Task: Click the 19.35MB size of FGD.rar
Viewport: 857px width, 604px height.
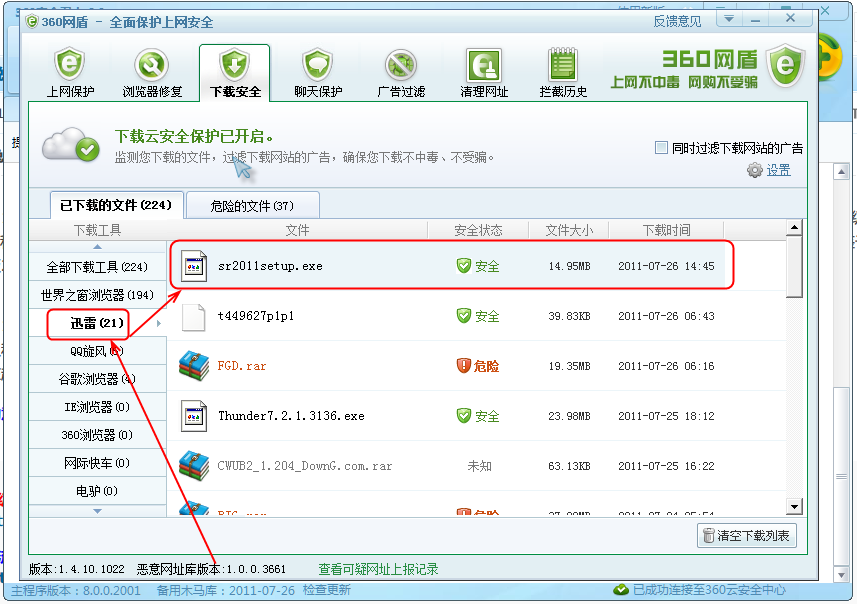Action: coord(569,366)
